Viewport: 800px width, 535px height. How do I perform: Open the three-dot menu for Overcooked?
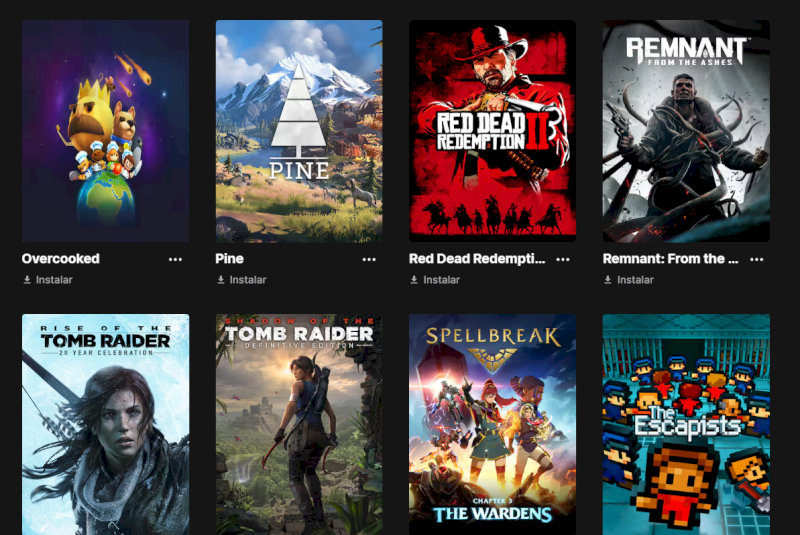click(x=175, y=259)
